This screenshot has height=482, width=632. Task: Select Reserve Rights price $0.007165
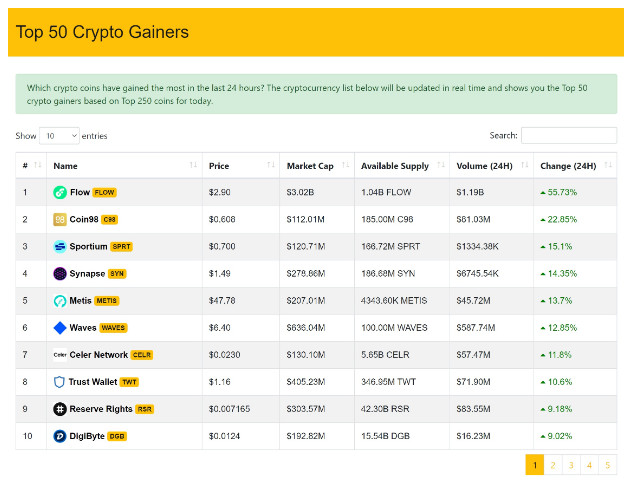pyautogui.click(x=229, y=409)
